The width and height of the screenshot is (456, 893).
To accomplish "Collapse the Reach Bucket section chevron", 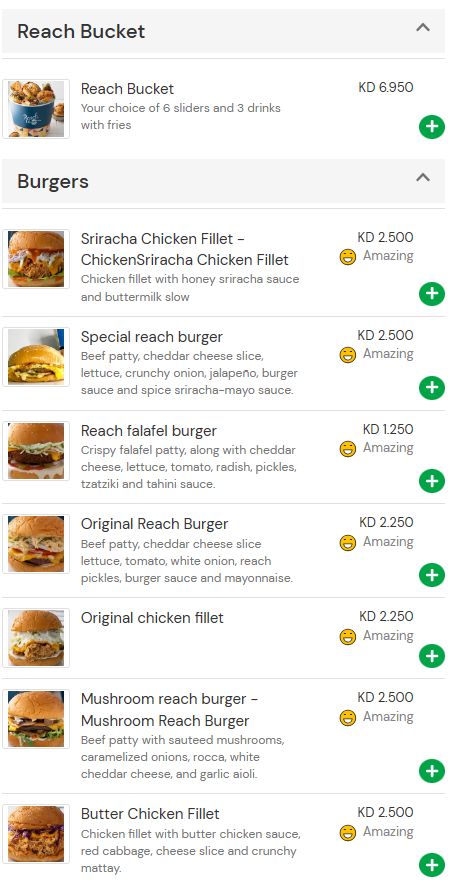I will pyautogui.click(x=422, y=27).
